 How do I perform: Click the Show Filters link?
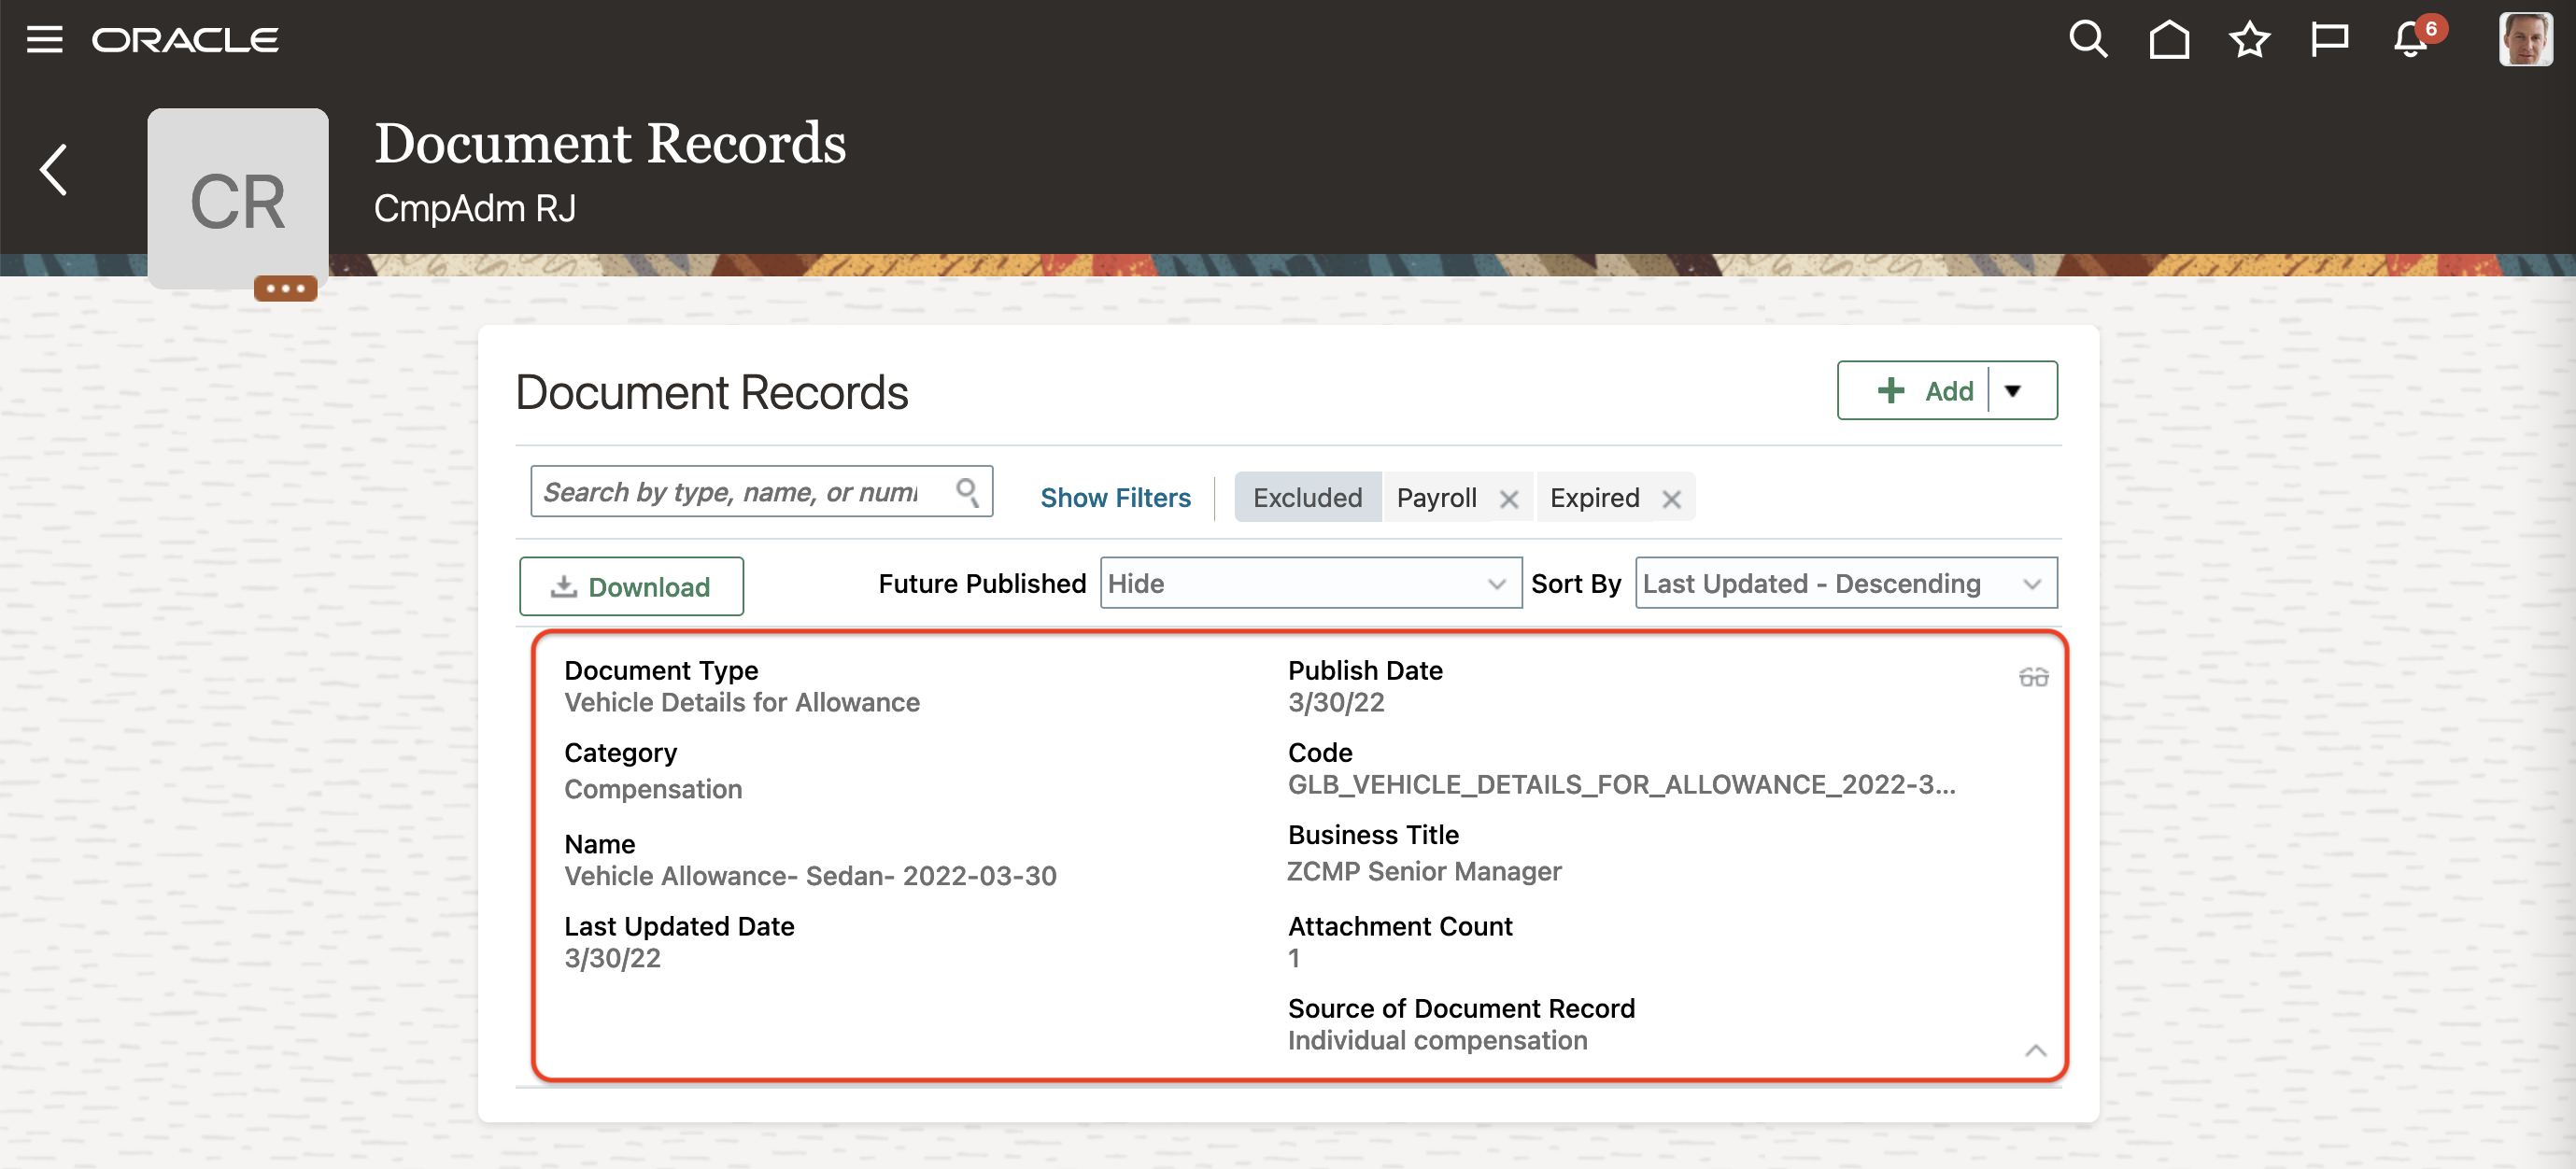point(1115,498)
